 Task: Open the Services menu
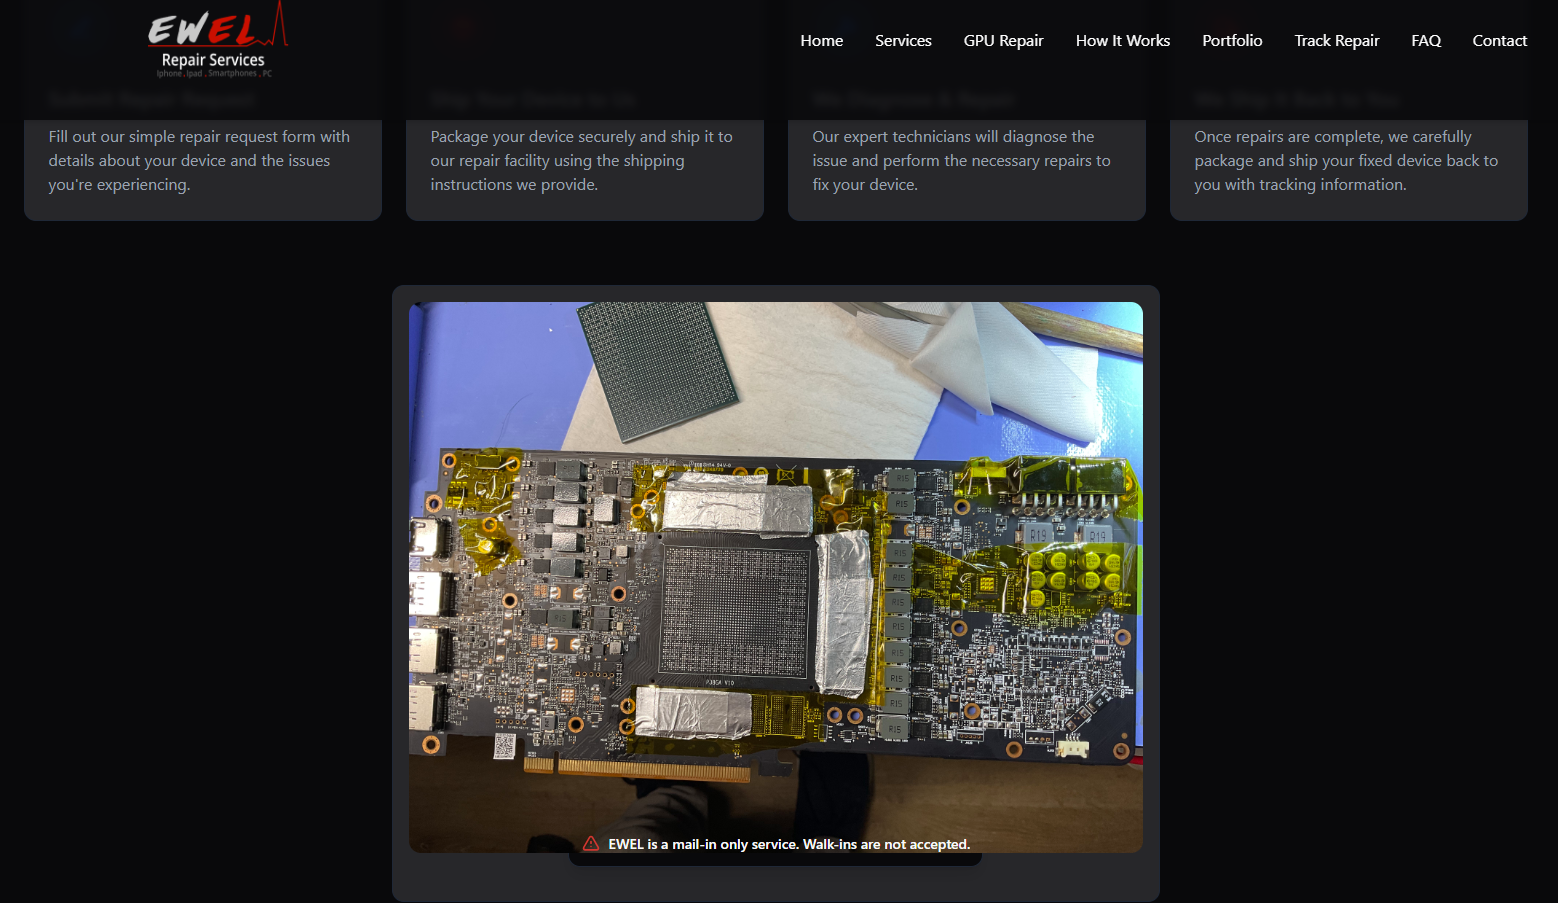pos(903,40)
